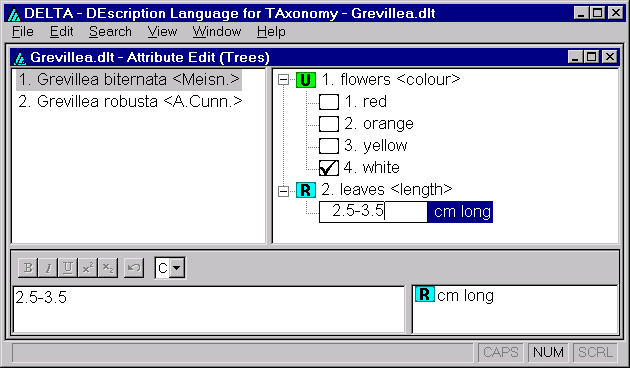Click the 2.5-3.5 value field in tree
630x368 pixels.
[373, 212]
